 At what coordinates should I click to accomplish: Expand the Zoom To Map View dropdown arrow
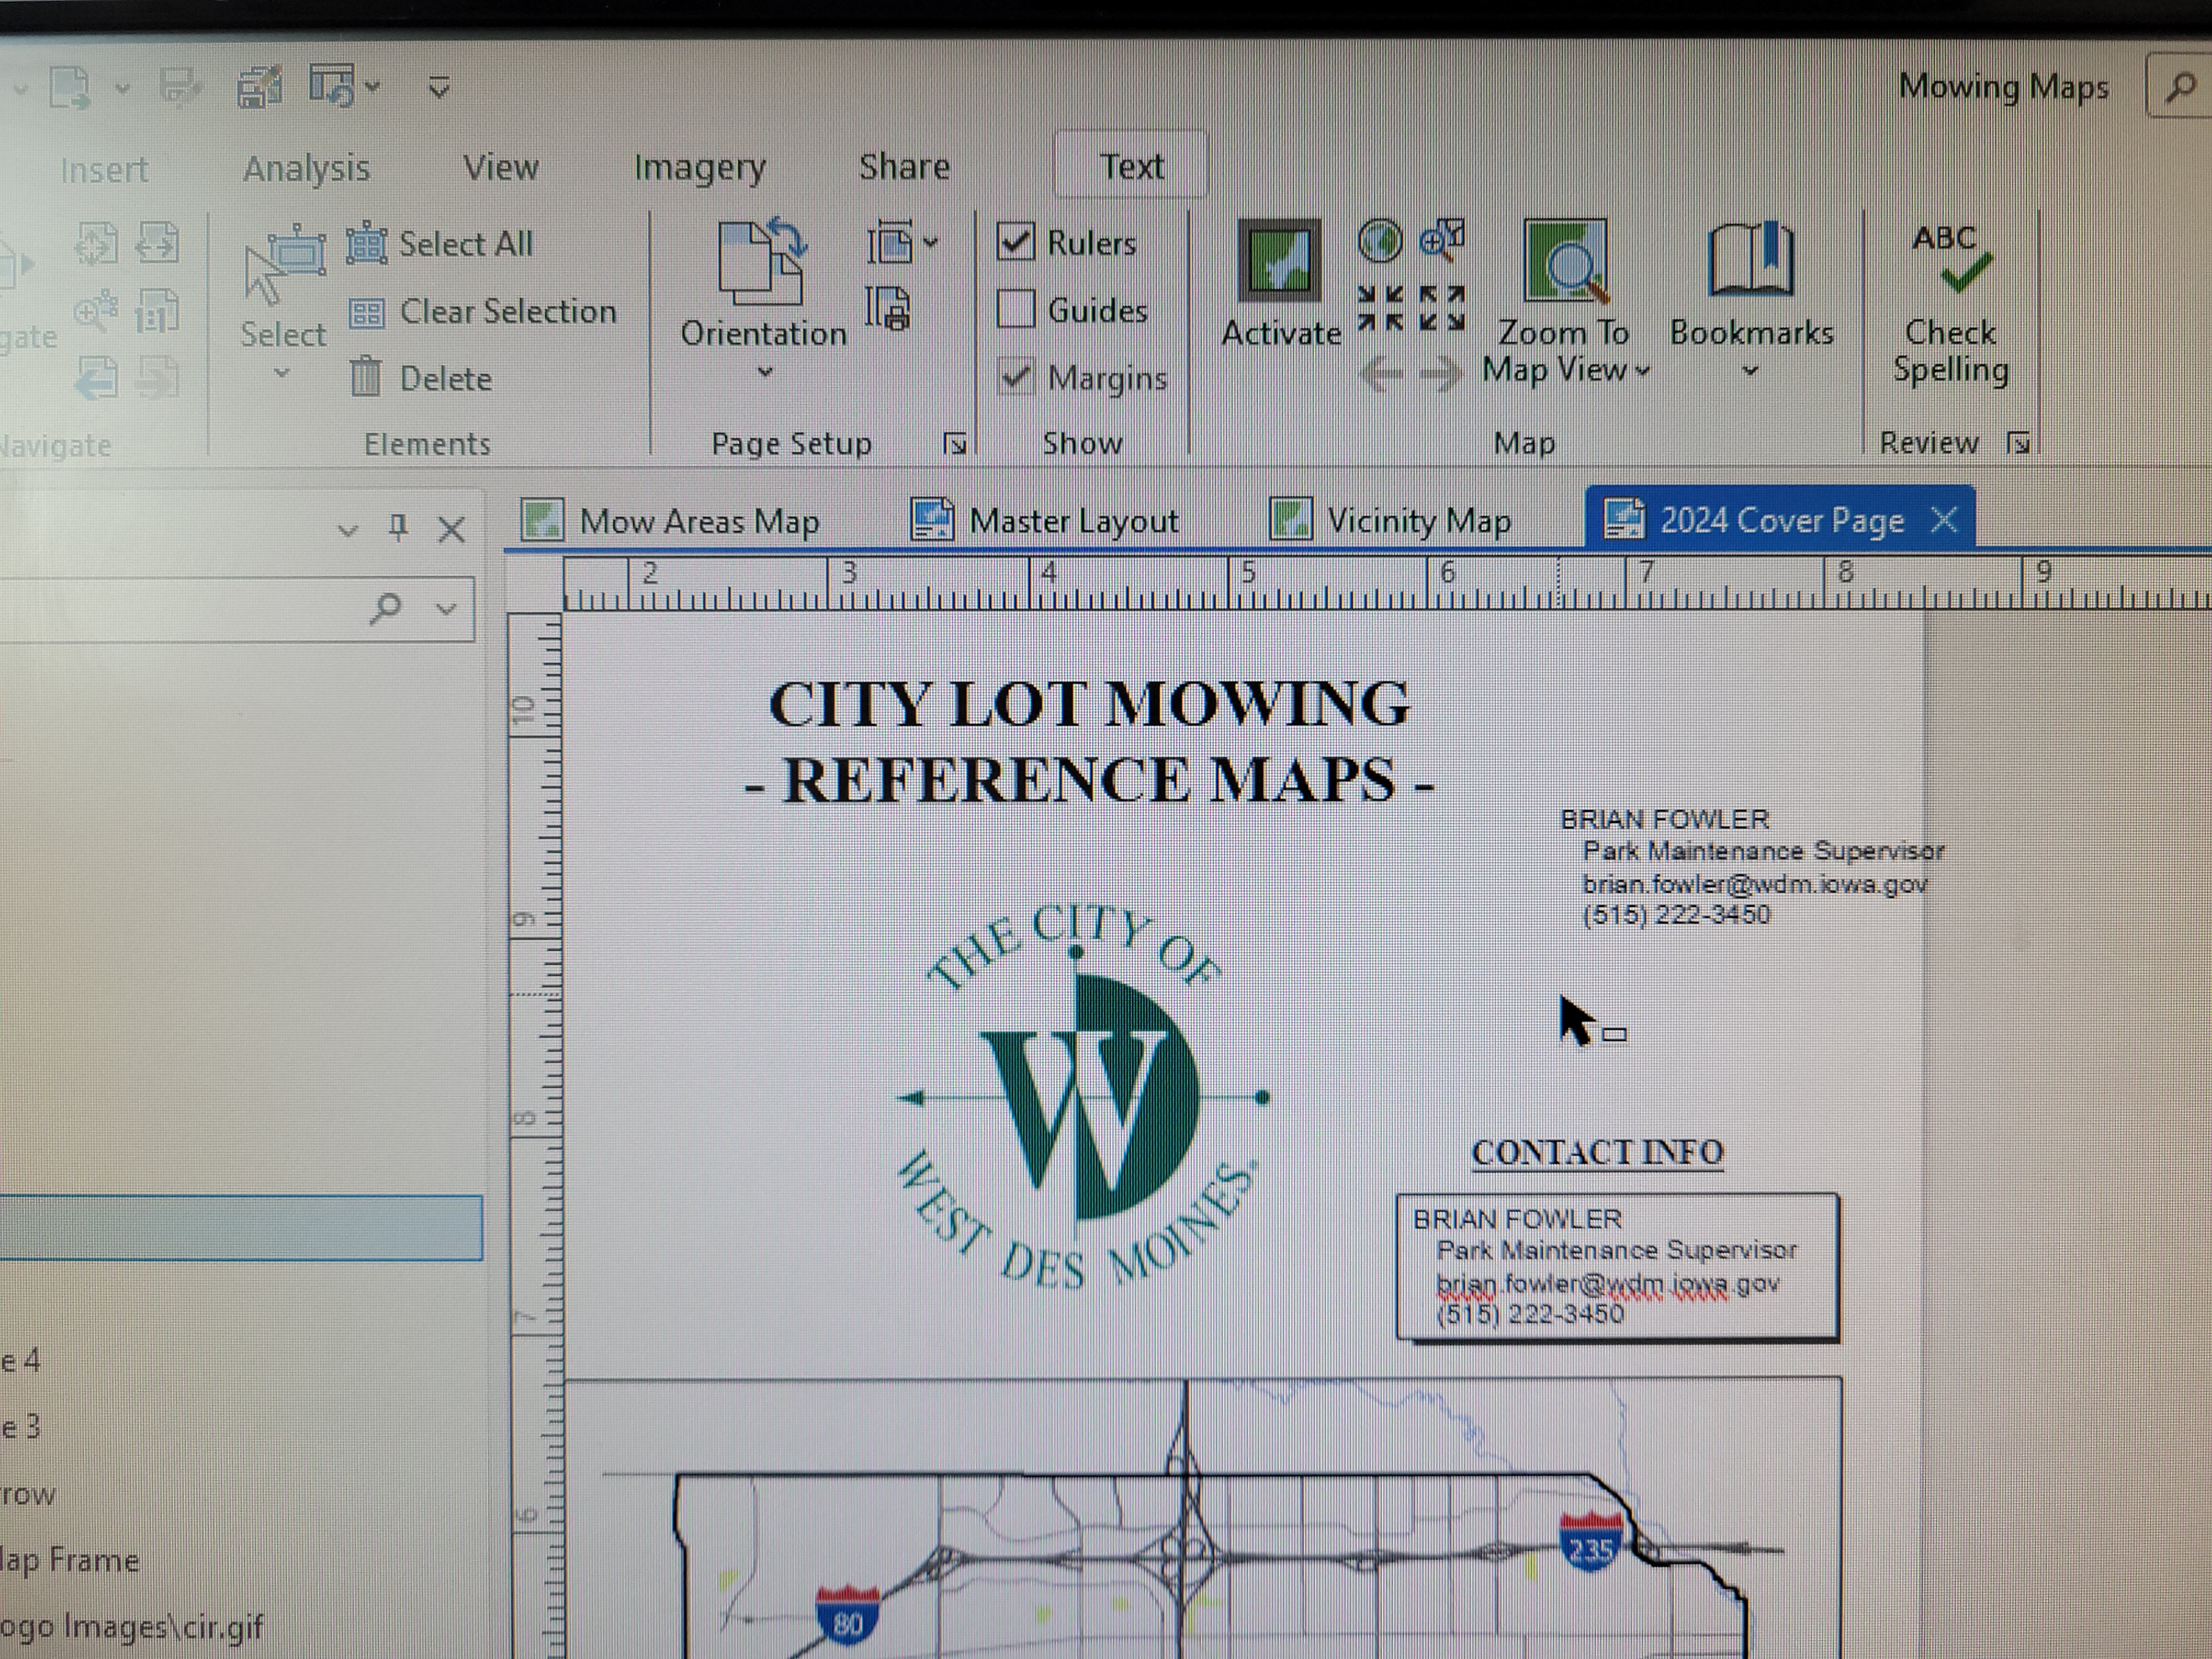1642,371
